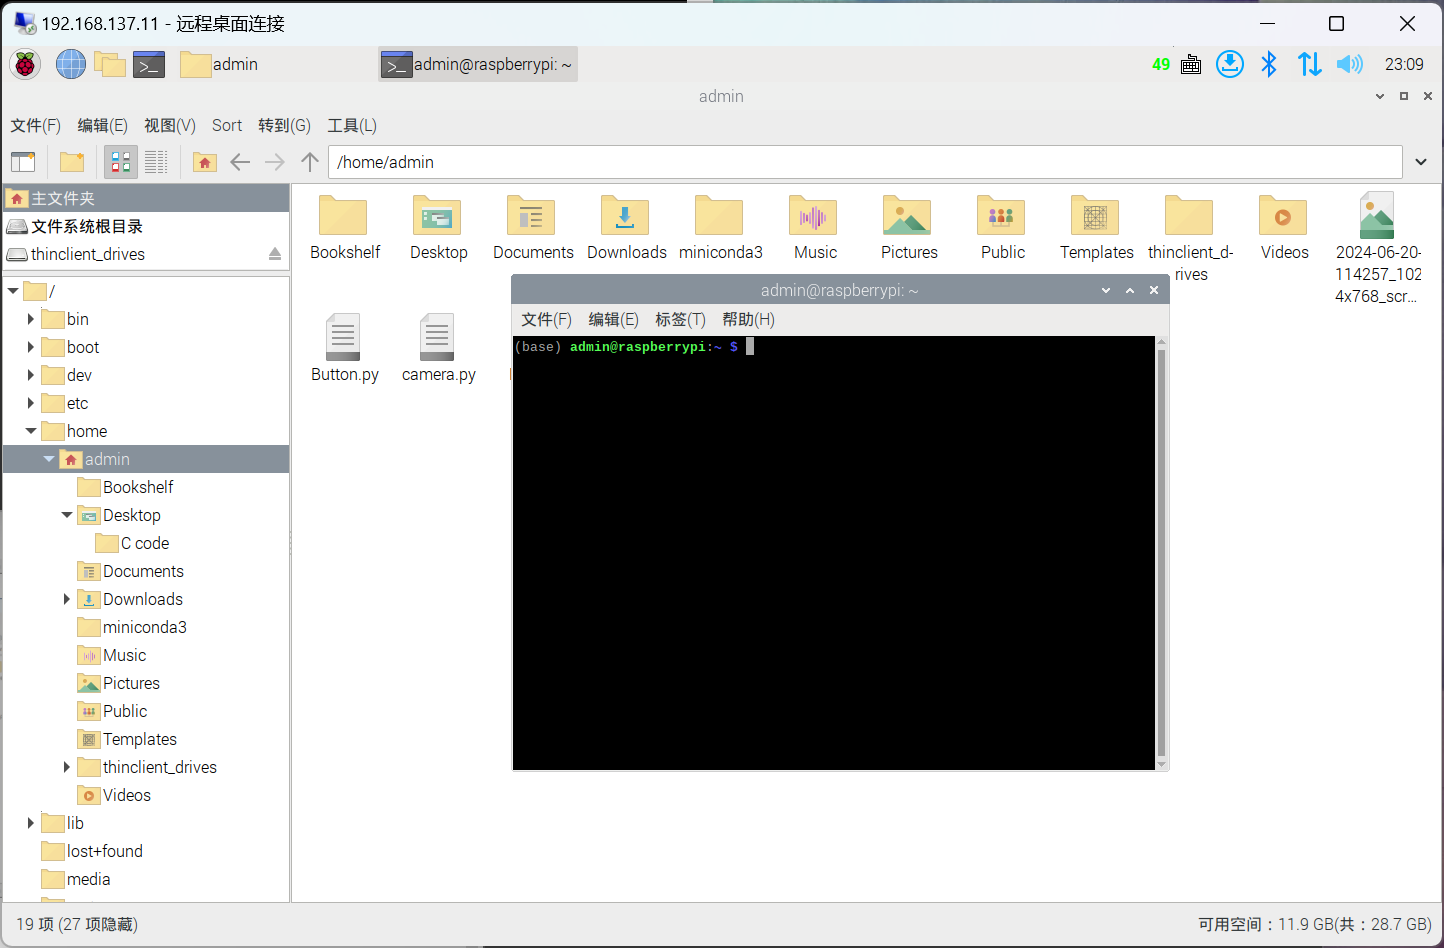Screen dimensions: 1444x948
Task: Click the CPU usage monitor 49
Action: [x=1161, y=64]
